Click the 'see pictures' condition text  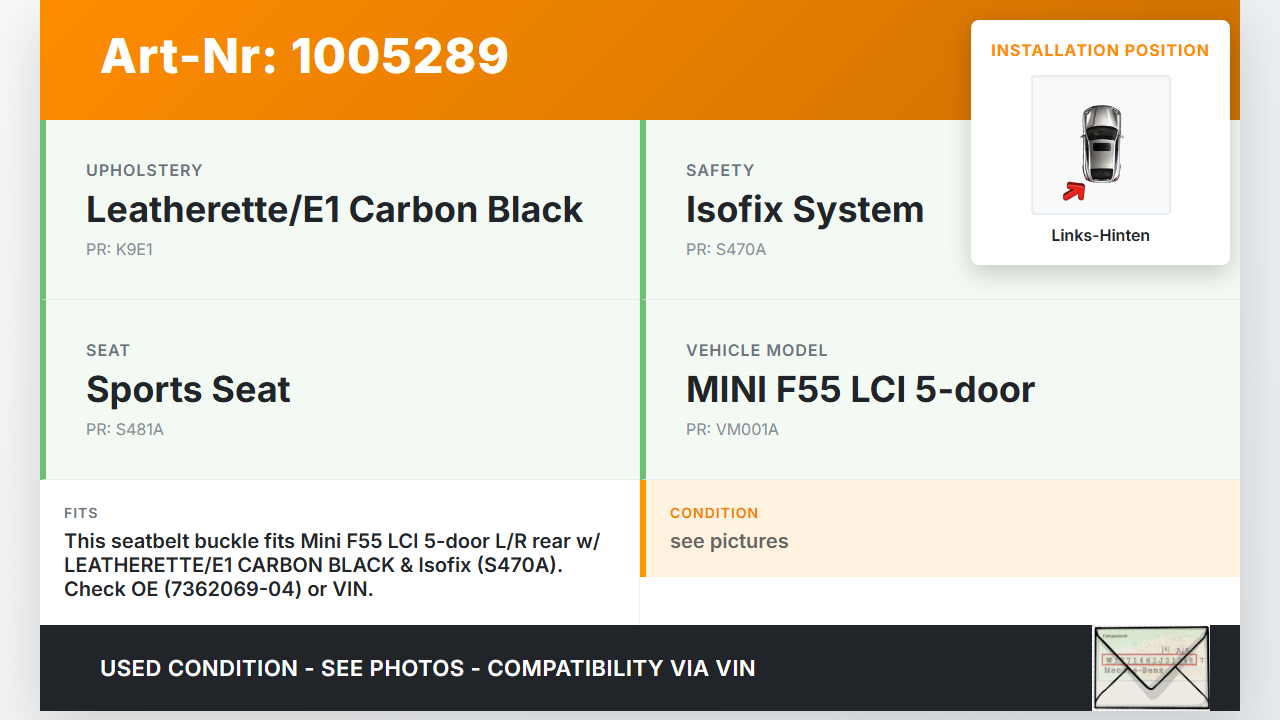729,541
